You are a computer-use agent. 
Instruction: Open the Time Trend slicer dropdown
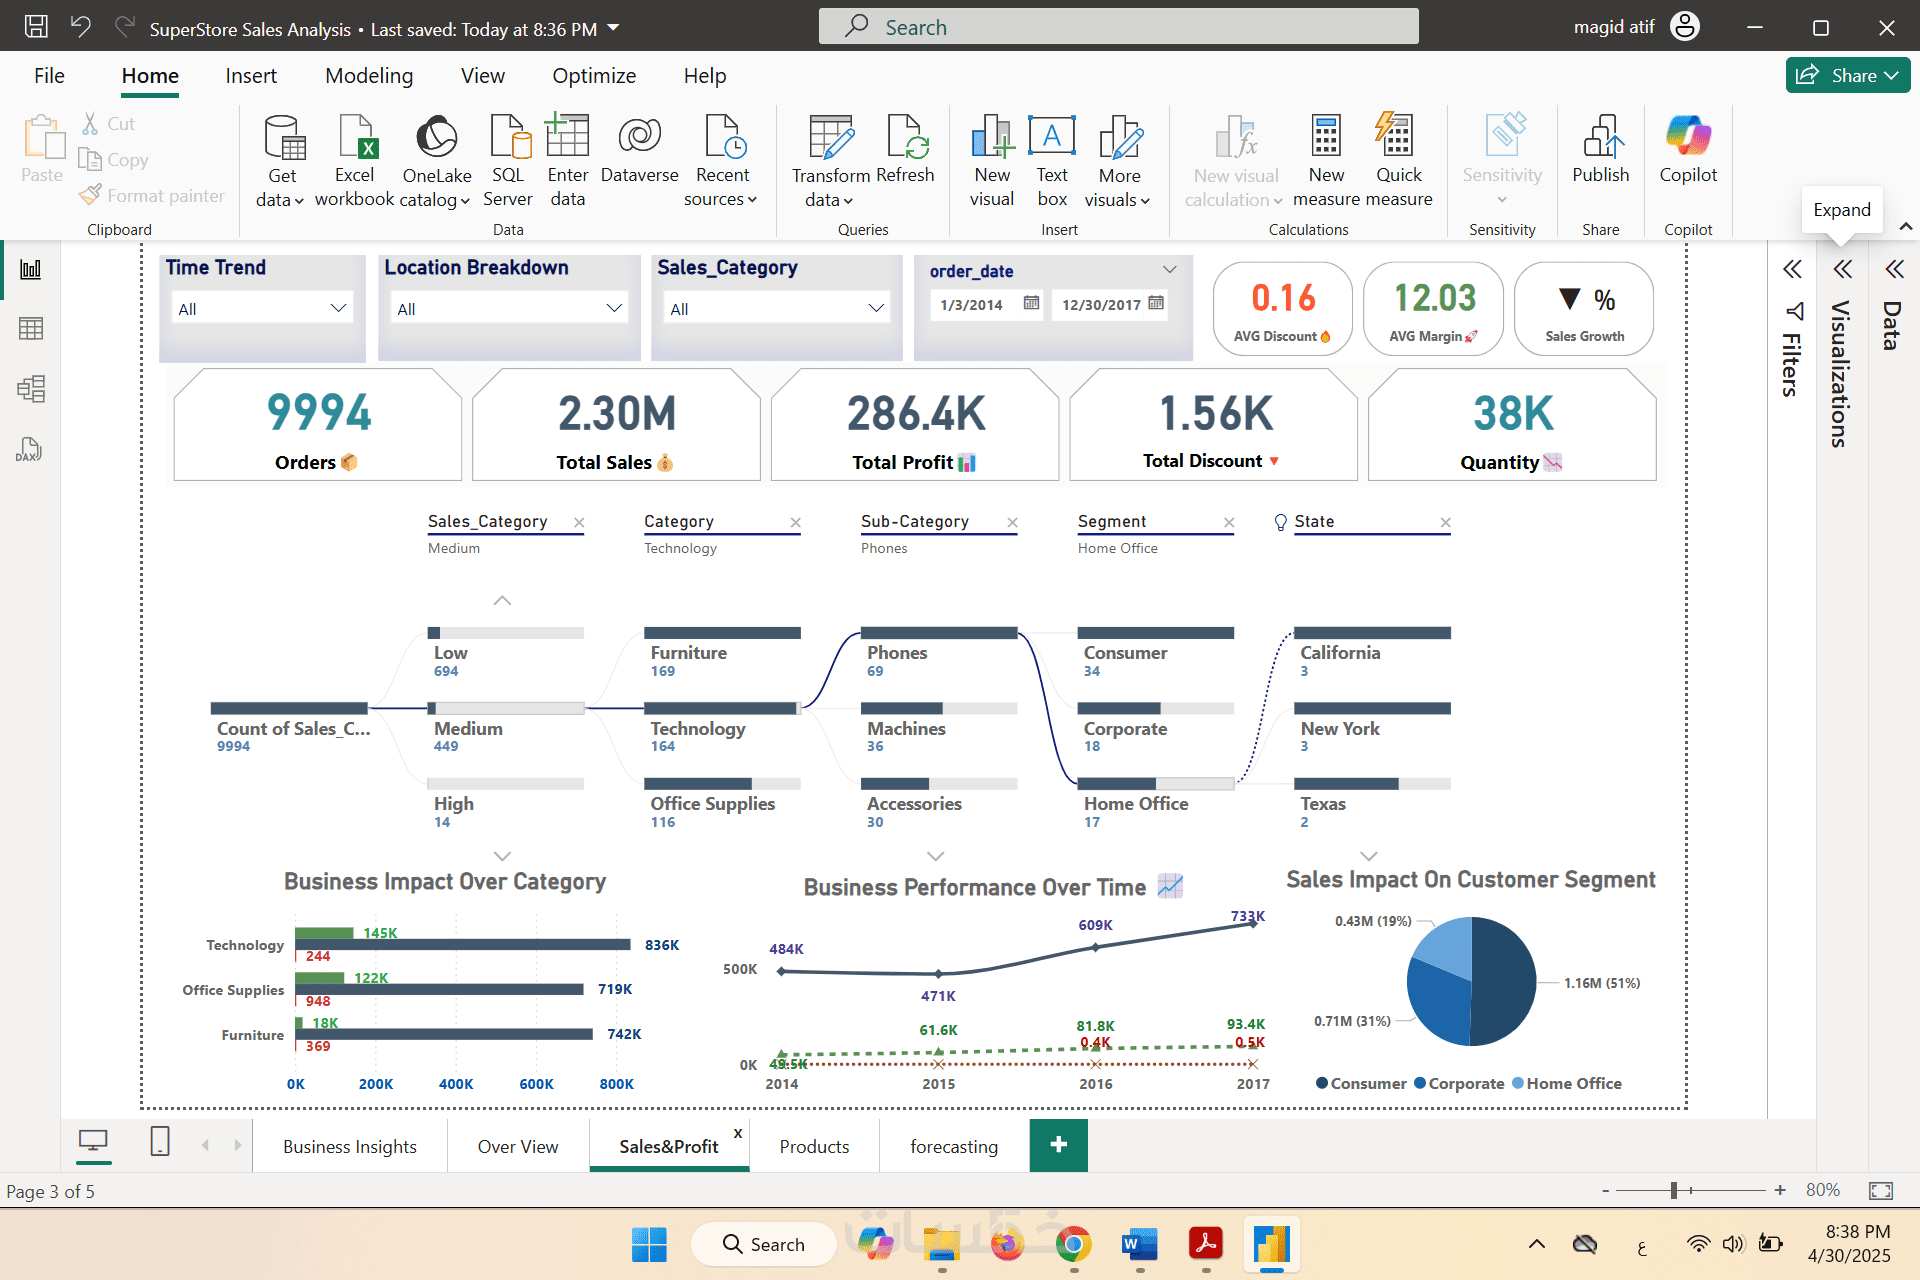338,308
